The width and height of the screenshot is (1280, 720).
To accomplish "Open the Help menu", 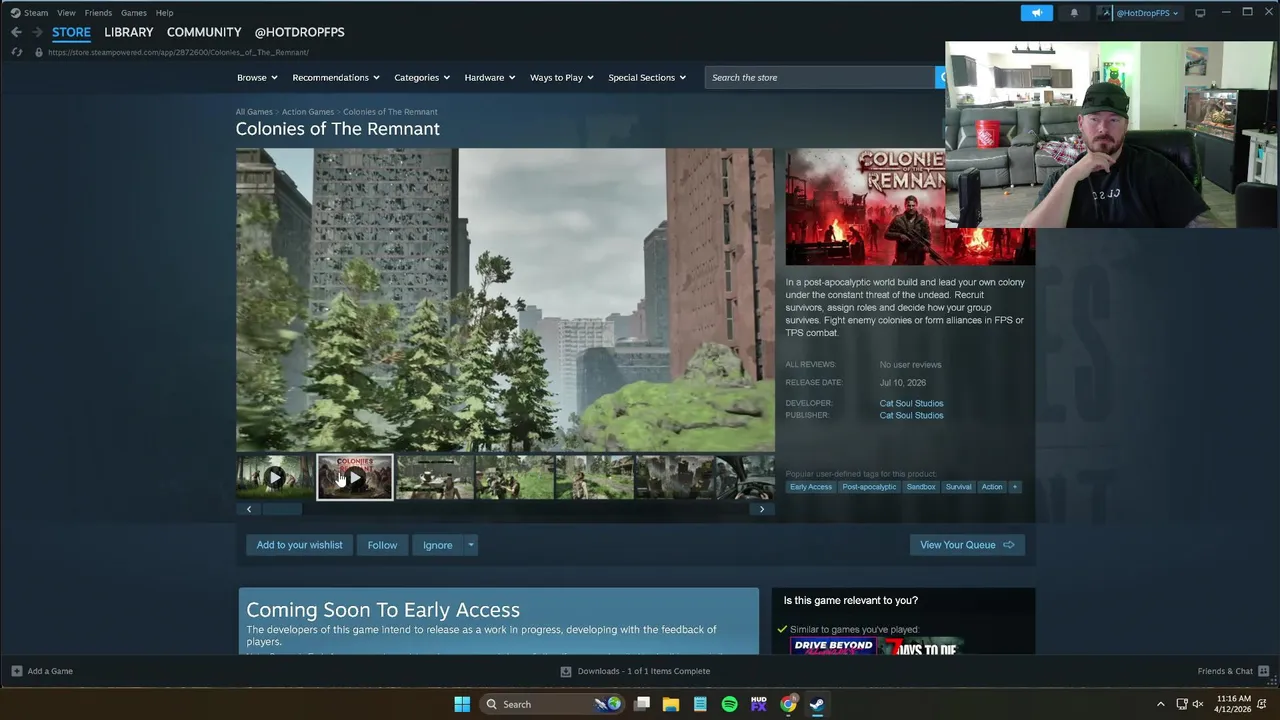I will pyautogui.click(x=164, y=13).
